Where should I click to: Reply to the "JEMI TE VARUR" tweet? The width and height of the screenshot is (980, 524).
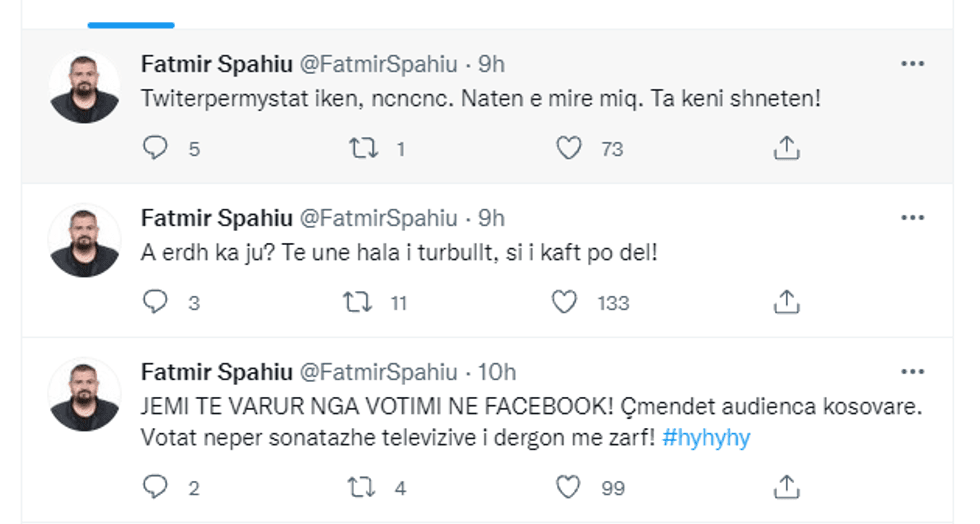click(x=155, y=487)
